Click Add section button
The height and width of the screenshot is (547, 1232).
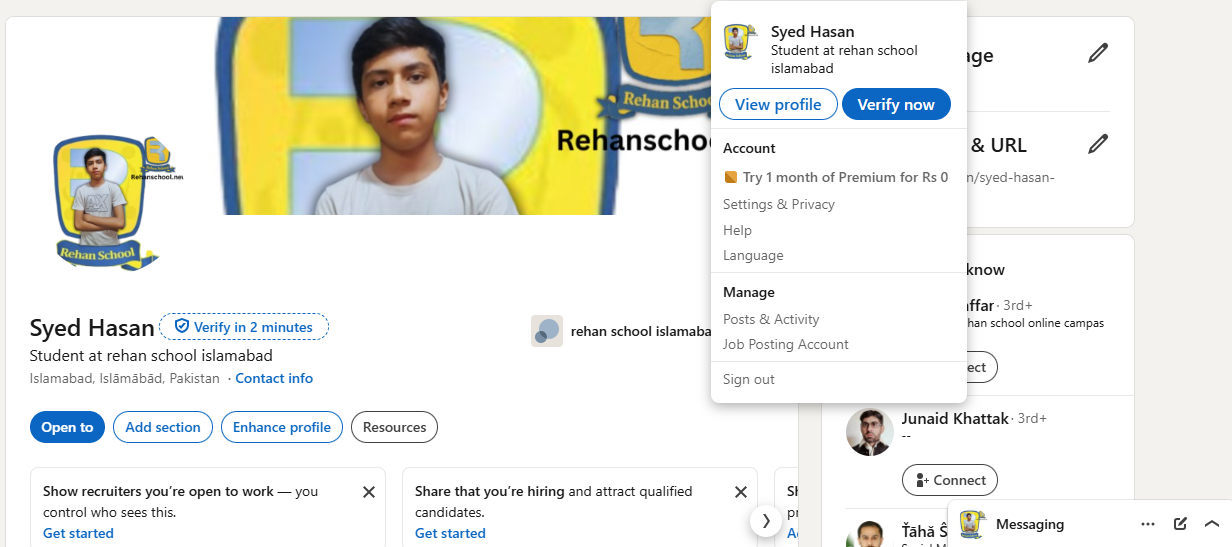(163, 427)
